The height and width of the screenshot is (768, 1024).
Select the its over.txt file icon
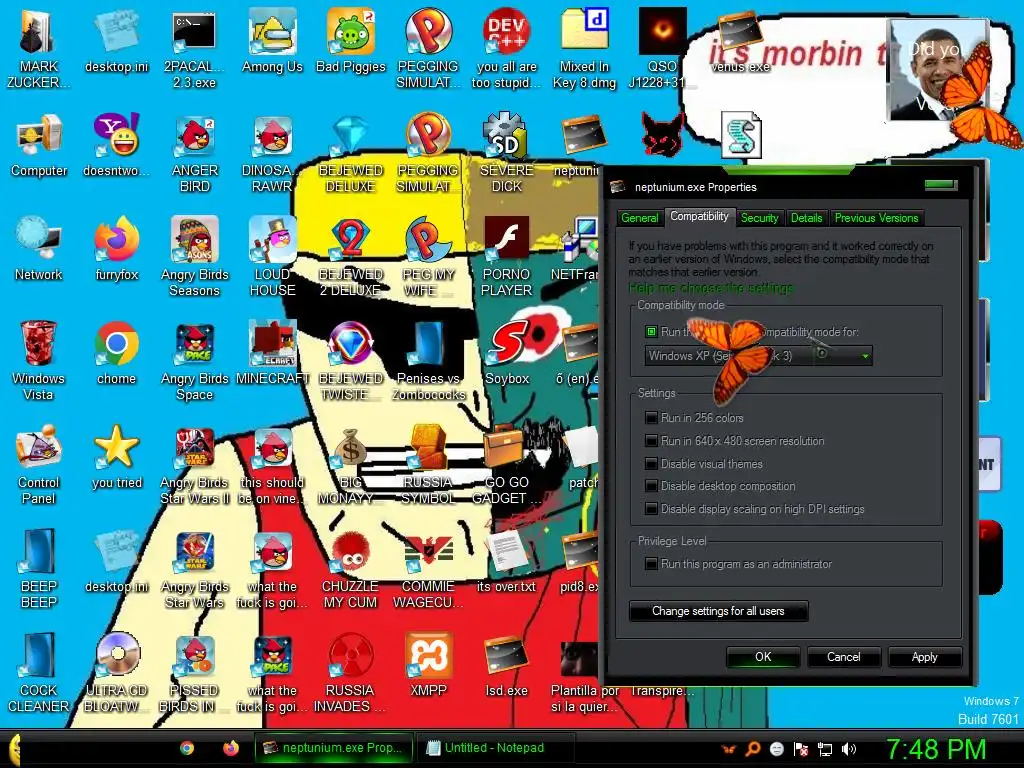(507, 562)
